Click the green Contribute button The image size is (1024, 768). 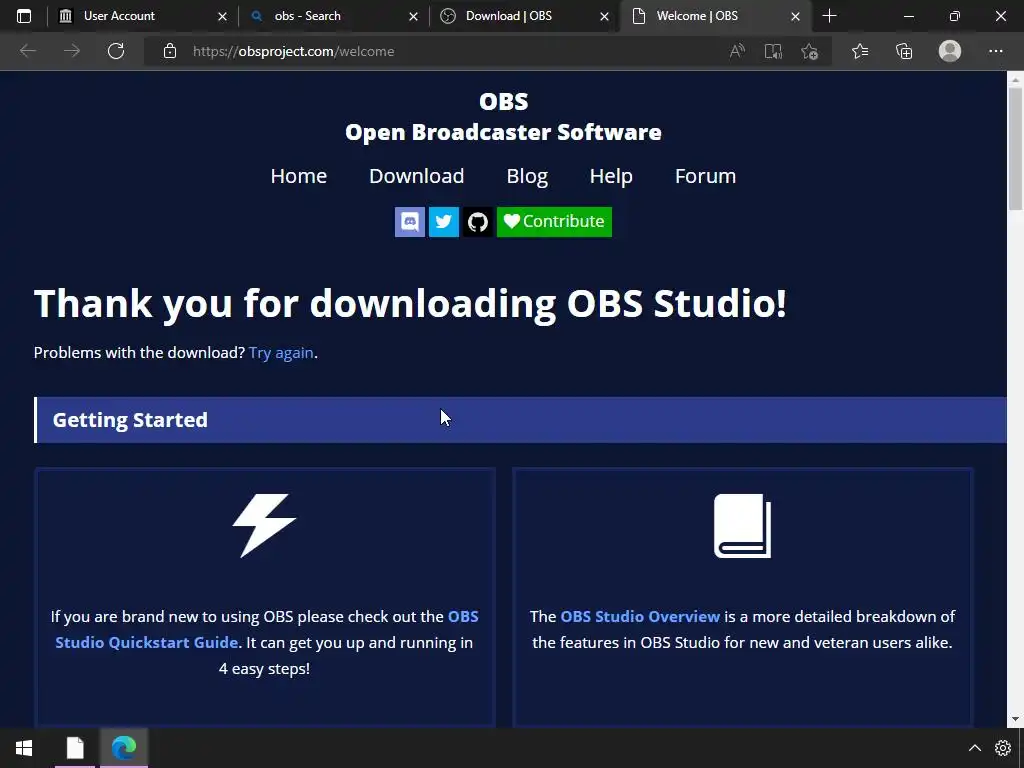[554, 222]
